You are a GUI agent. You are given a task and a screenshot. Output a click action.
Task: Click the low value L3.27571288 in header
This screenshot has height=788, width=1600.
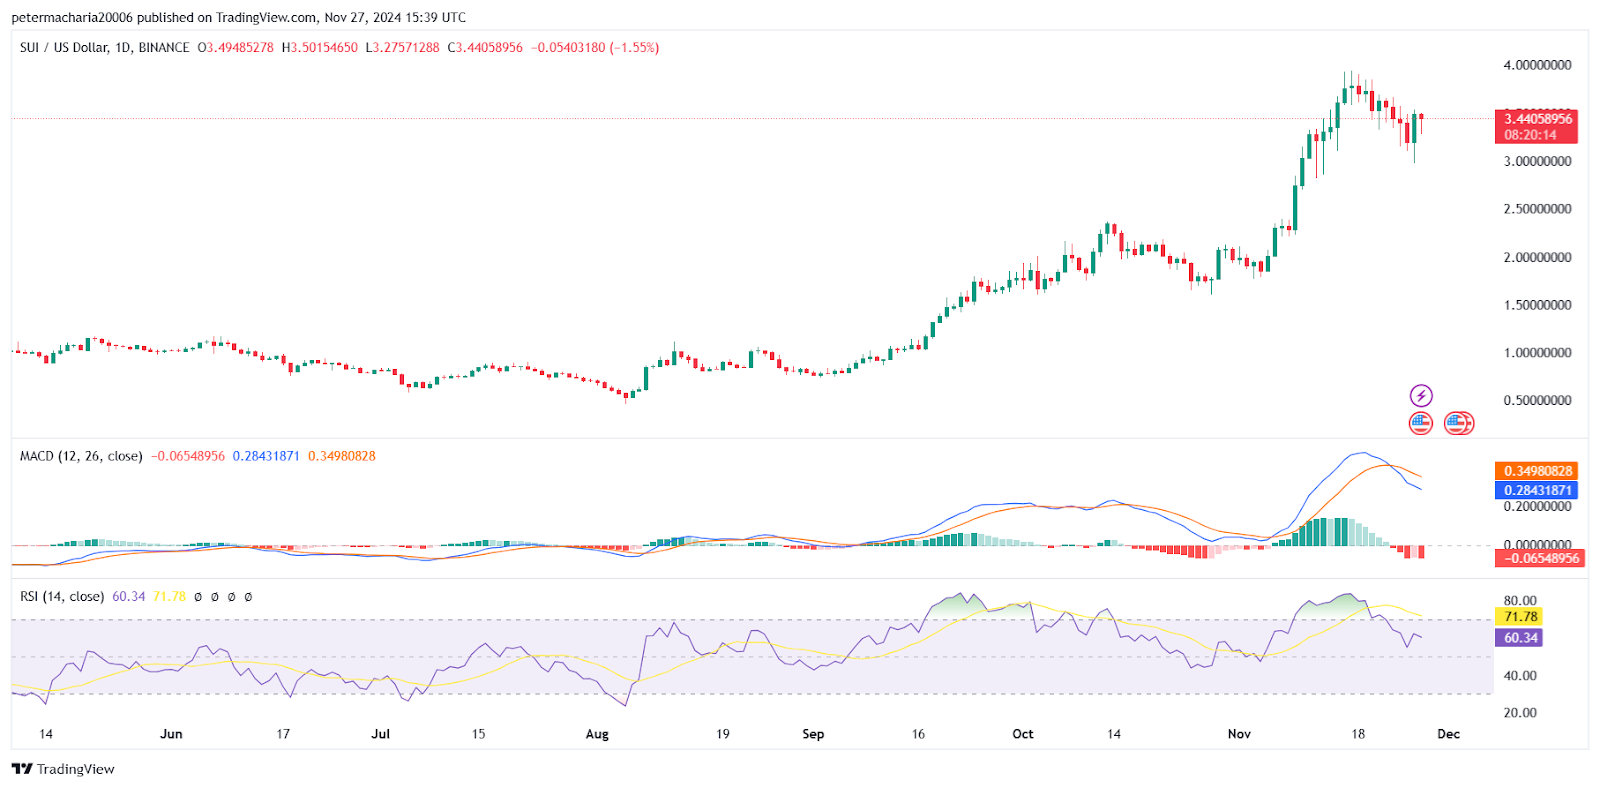pos(402,48)
